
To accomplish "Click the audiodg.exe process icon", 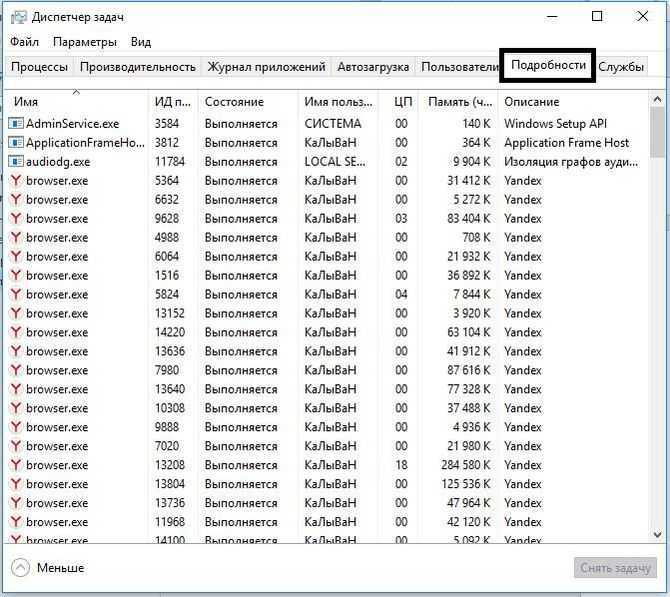I will [16, 162].
